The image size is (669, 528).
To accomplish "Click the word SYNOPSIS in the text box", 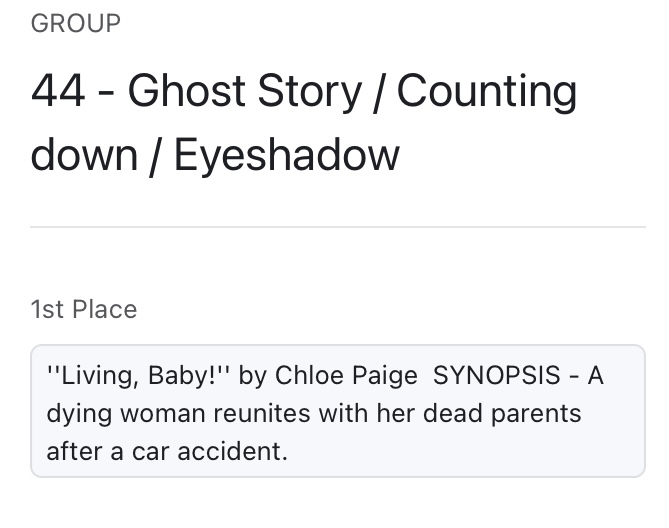I will 501,375.
